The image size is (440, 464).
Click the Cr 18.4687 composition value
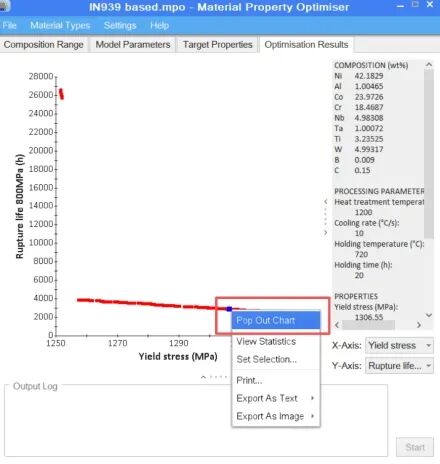(369, 107)
